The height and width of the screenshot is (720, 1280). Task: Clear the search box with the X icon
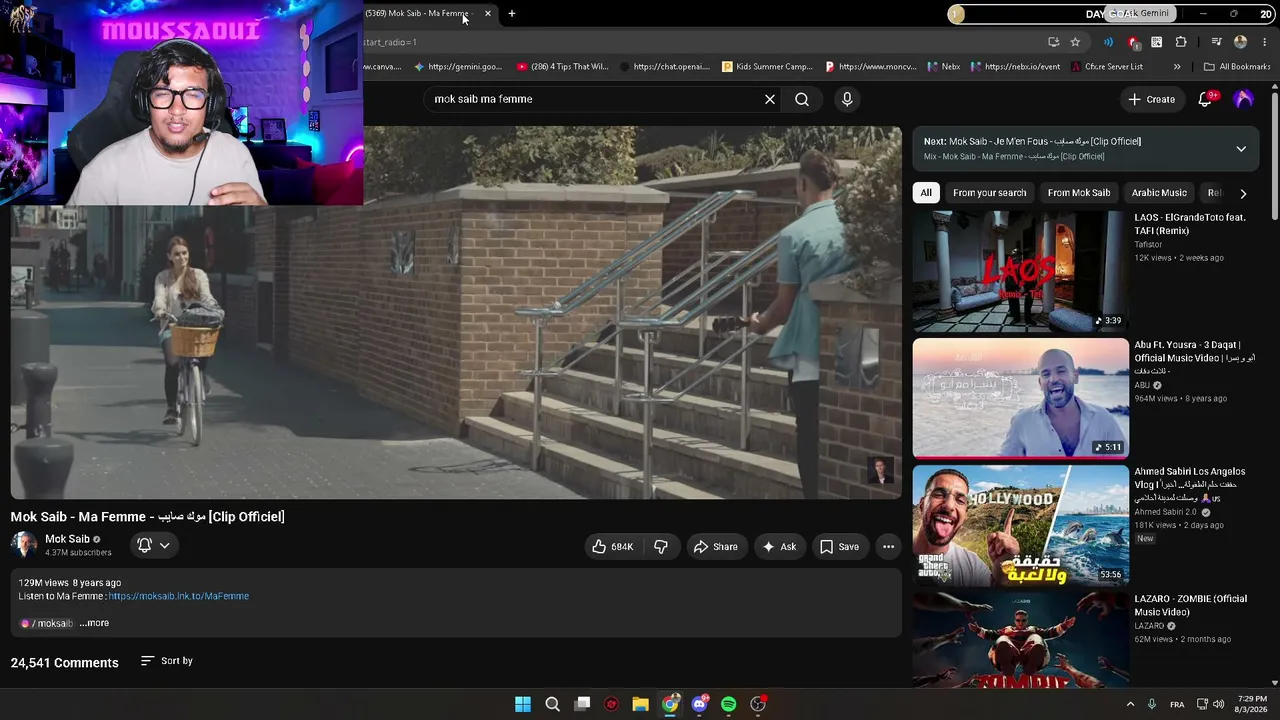(x=770, y=99)
